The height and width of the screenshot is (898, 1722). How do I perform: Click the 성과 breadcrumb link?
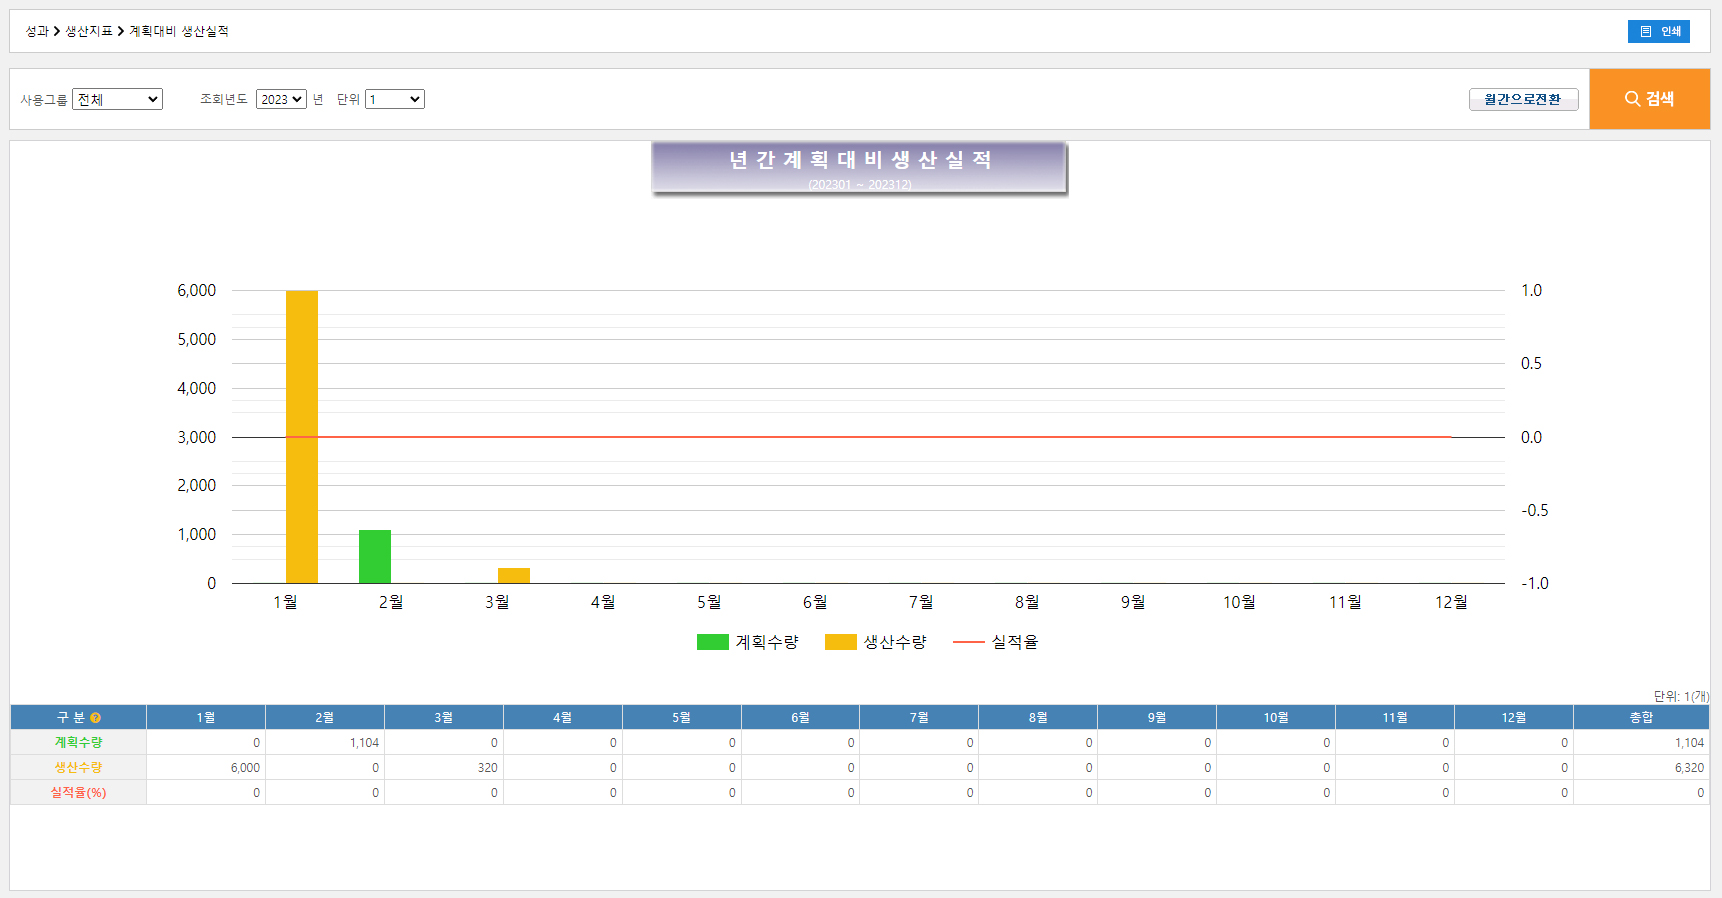click(x=37, y=31)
